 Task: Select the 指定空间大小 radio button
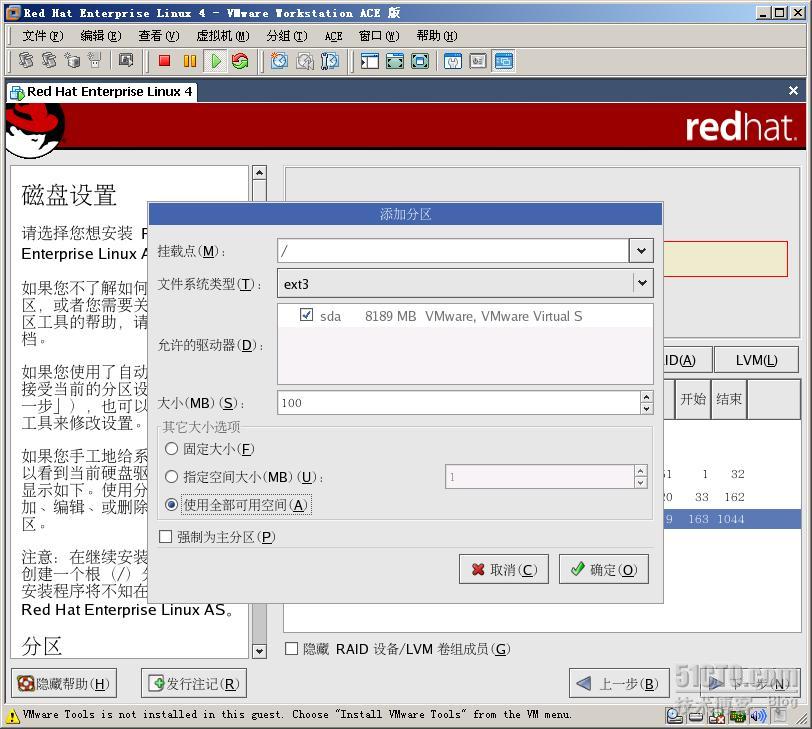(171, 476)
